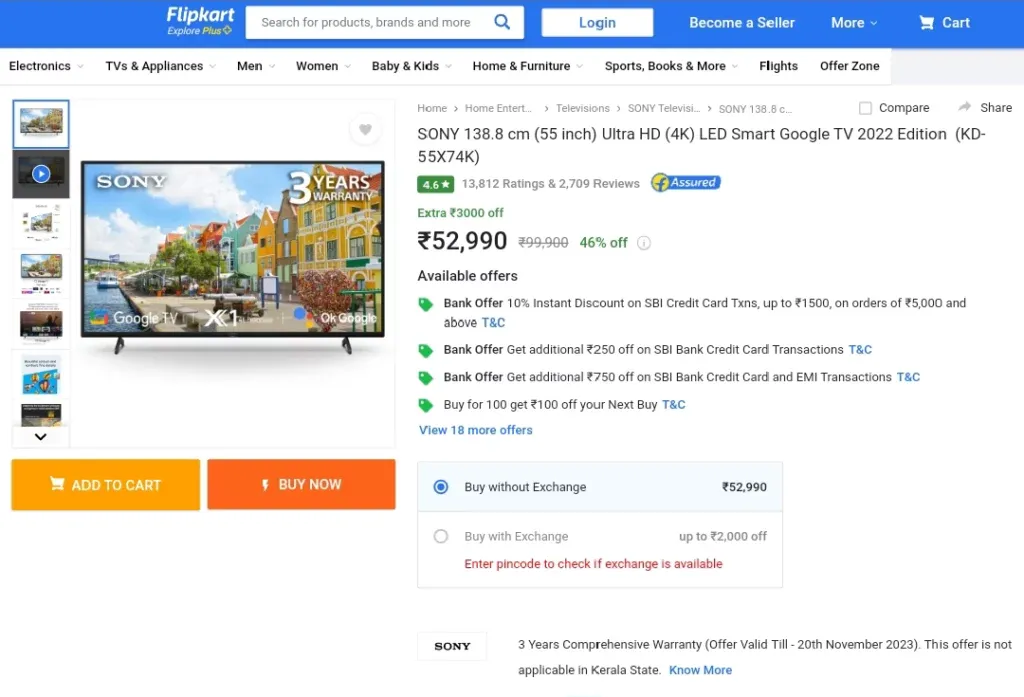
Task: Open T&C for ₹750 off offer
Action: click(x=908, y=378)
